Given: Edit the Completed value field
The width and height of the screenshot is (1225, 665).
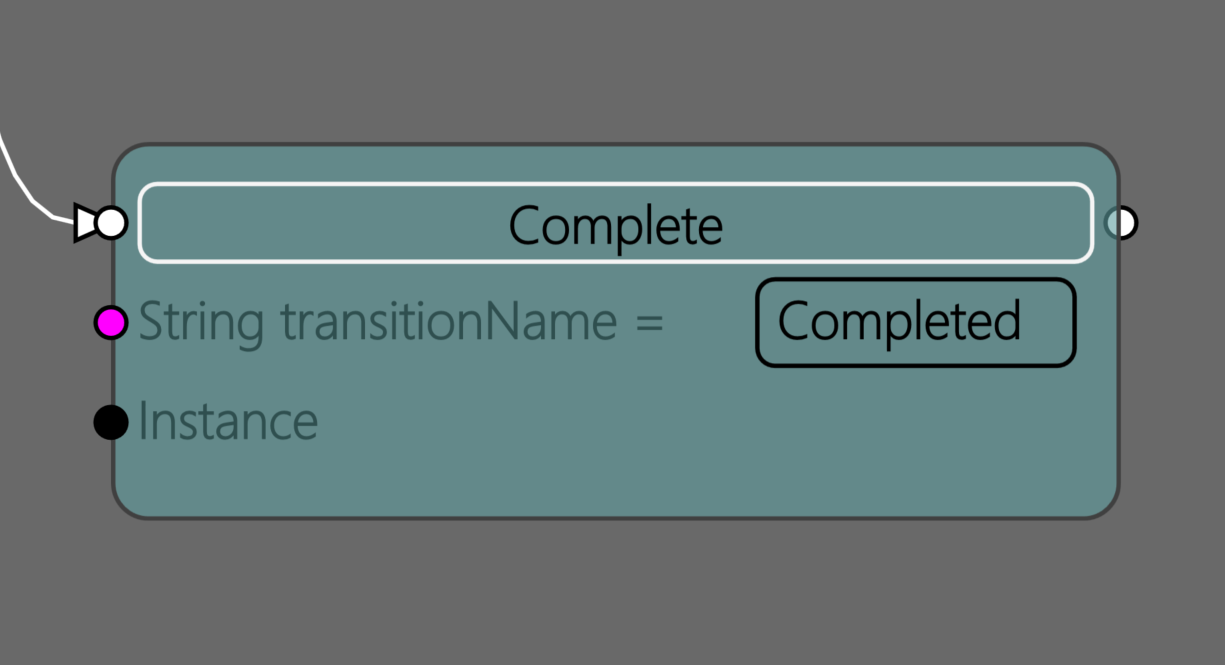Looking at the screenshot, I should [x=915, y=322].
